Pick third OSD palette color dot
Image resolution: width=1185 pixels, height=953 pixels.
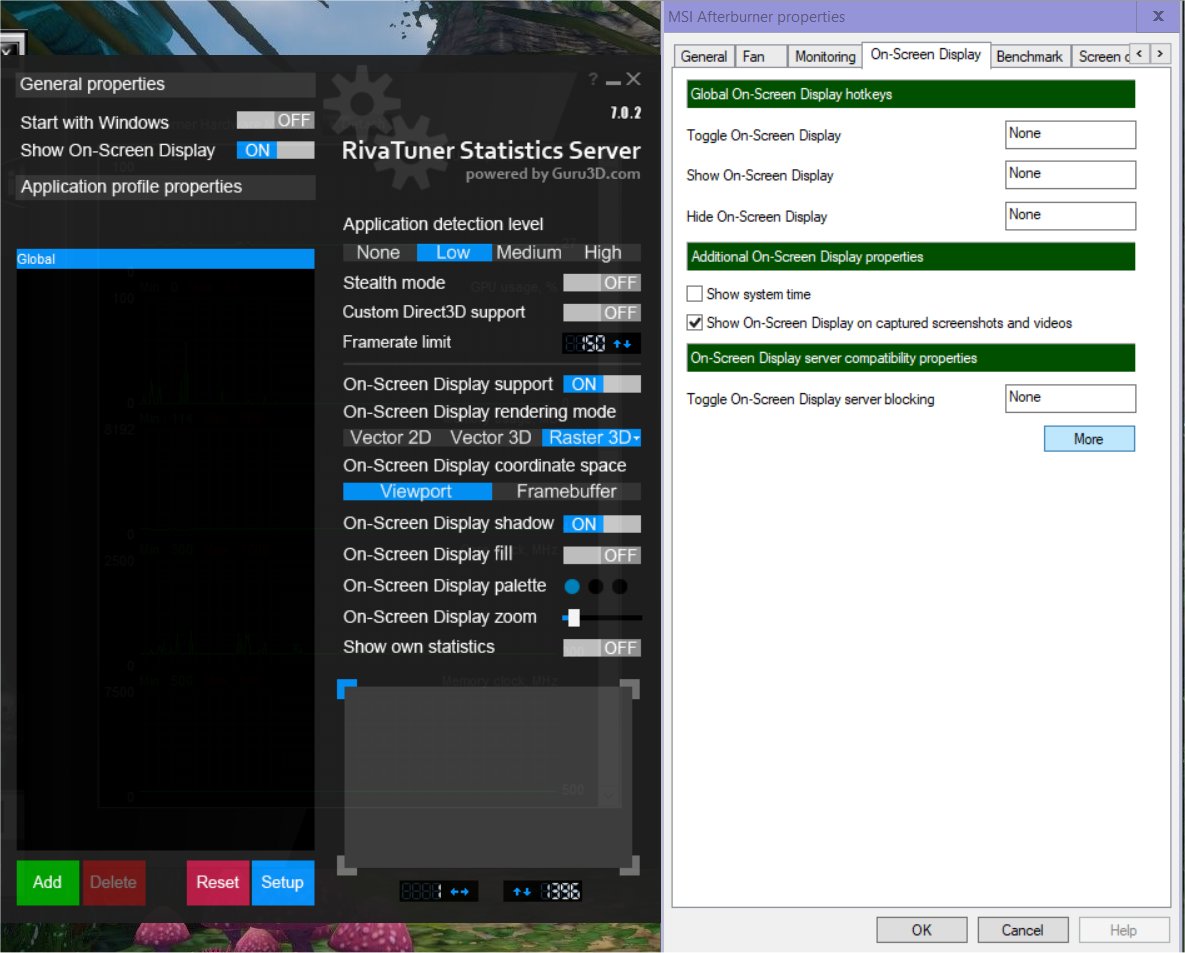[620, 586]
